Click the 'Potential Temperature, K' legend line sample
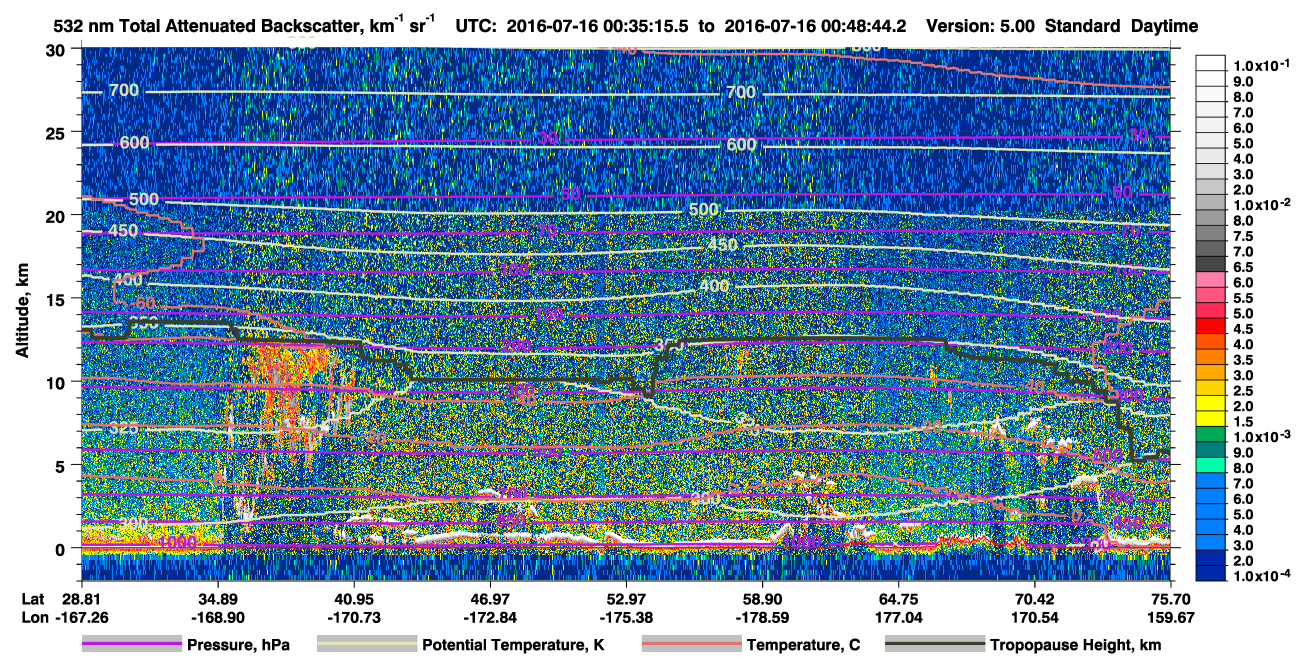 (367, 645)
